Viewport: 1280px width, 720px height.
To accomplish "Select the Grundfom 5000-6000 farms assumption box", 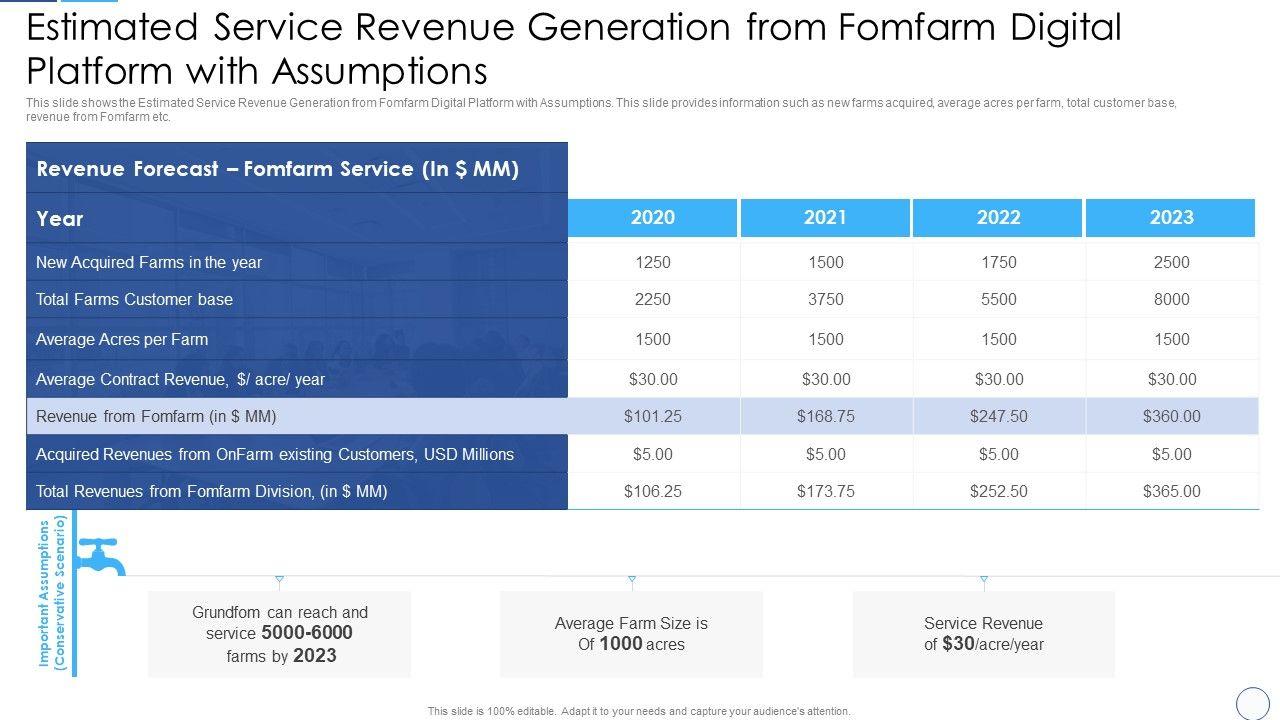I will tap(280, 634).
